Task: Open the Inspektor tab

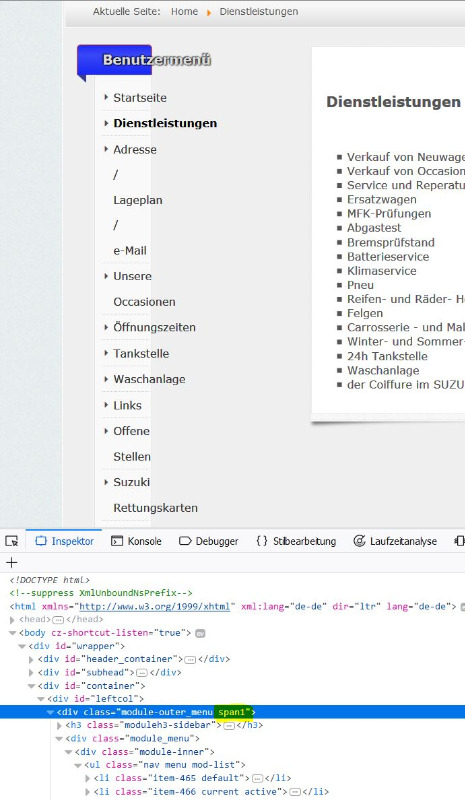Action: [x=64, y=541]
